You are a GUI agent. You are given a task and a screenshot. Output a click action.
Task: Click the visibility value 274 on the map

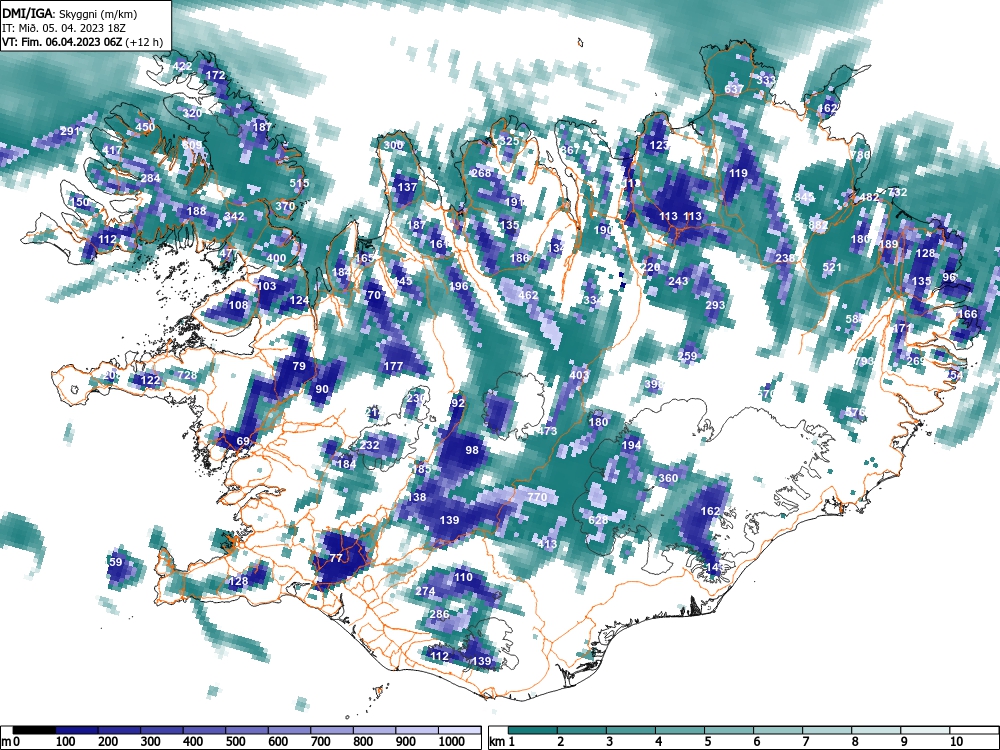425,591
